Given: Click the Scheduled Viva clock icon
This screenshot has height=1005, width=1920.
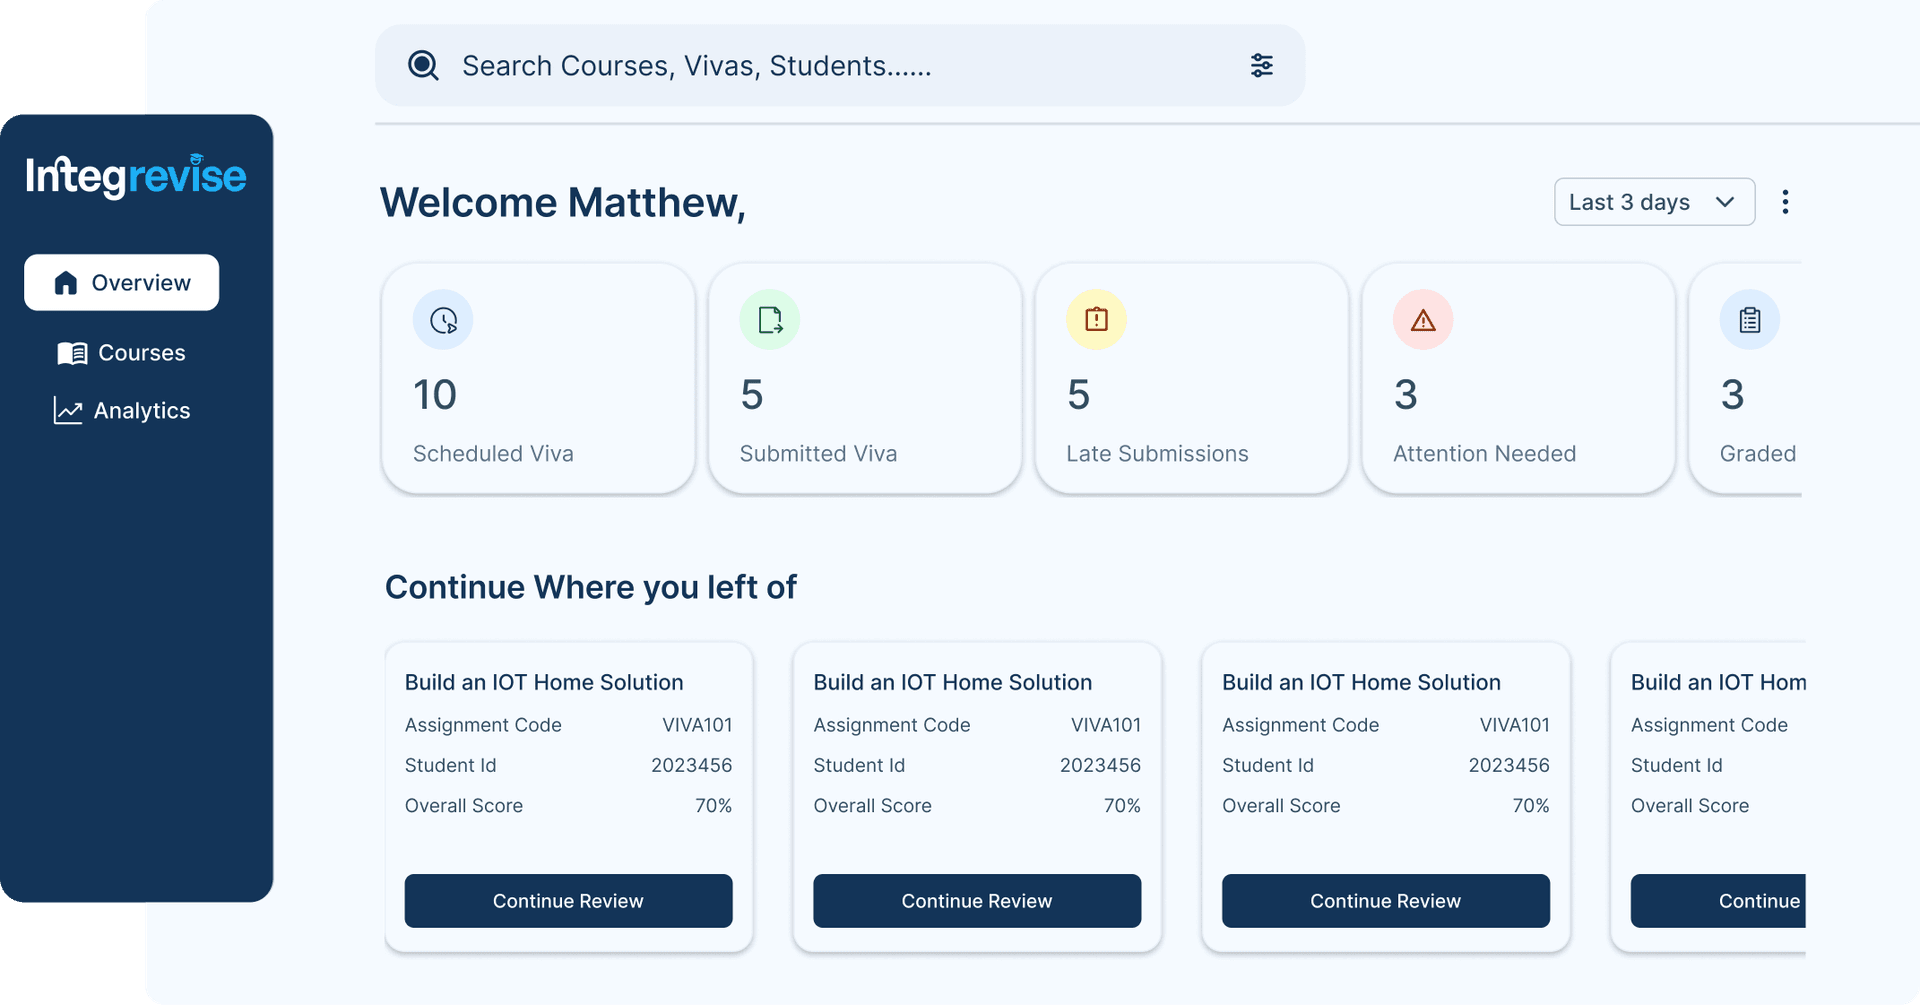Looking at the screenshot, I should tap(443, 320).
